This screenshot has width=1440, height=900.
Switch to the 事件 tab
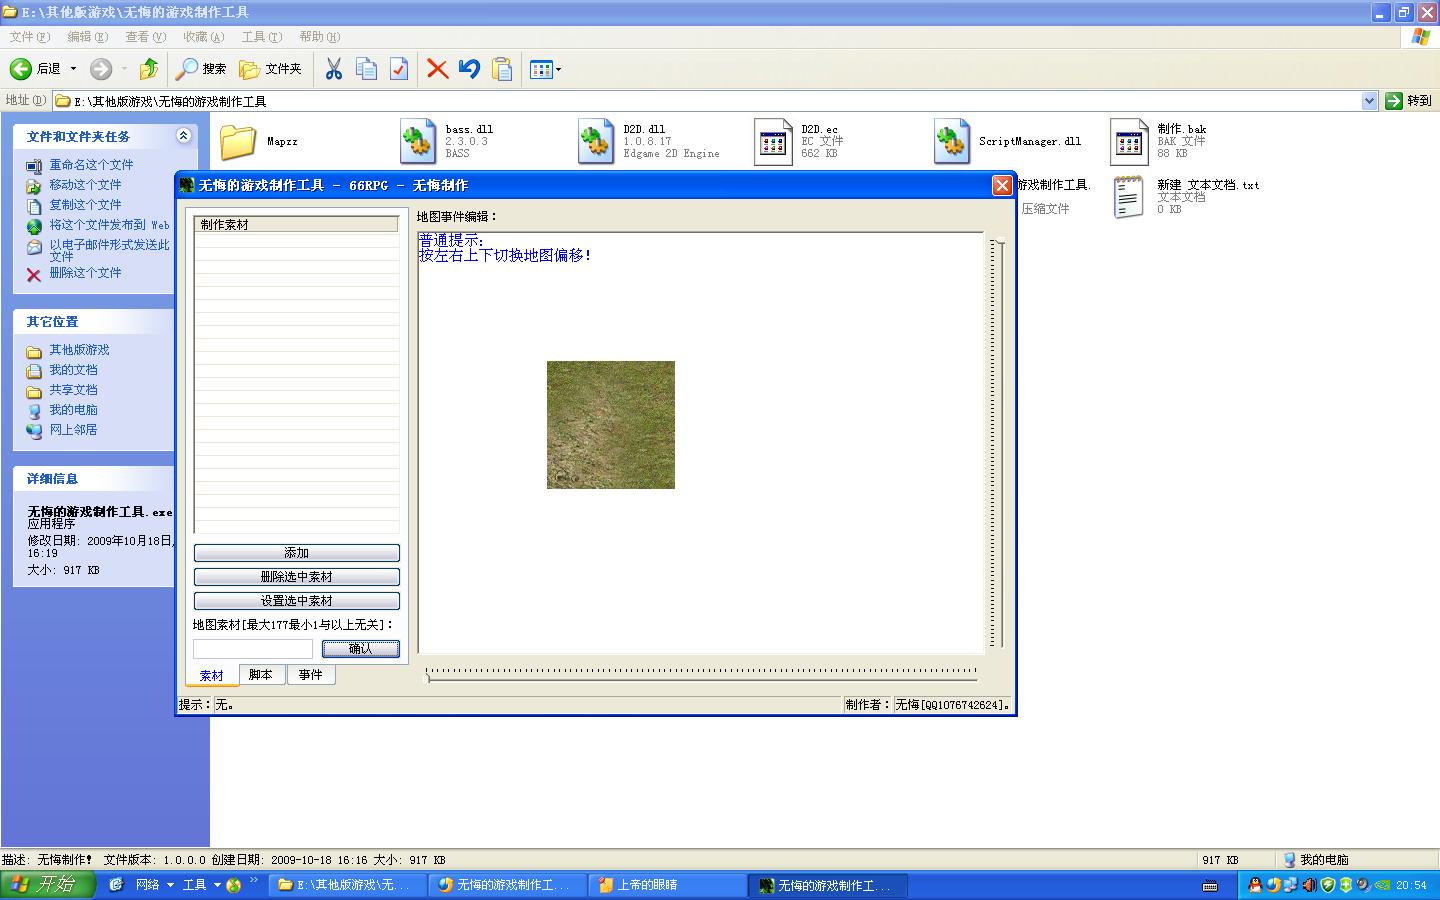coord(310,675)
